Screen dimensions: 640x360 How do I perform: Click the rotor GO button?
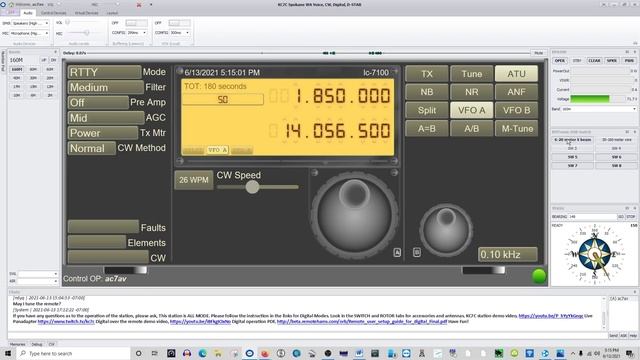click(x=621, y=217)
